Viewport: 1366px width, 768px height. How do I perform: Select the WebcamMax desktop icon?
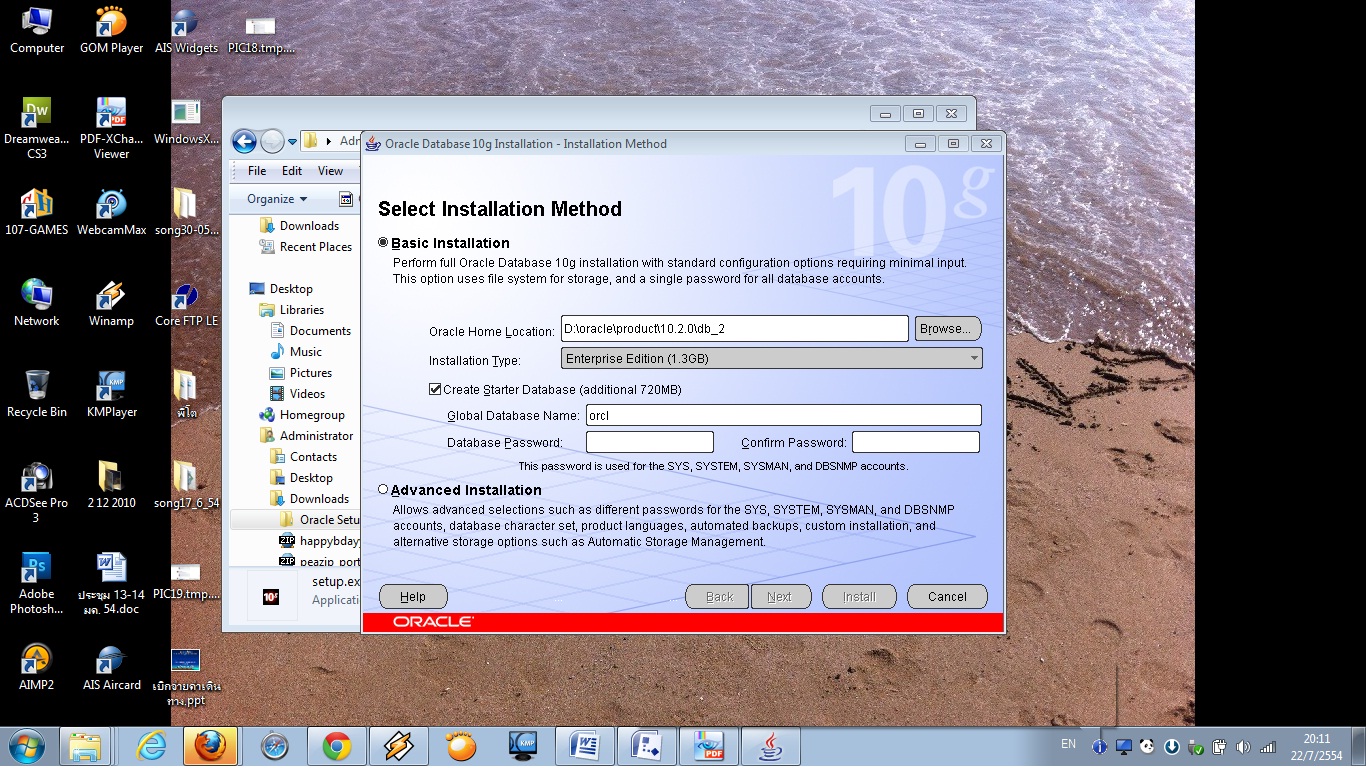112,212
